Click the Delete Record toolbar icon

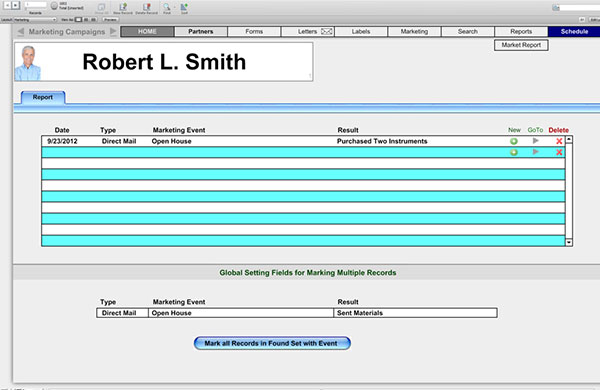point(147,8)
